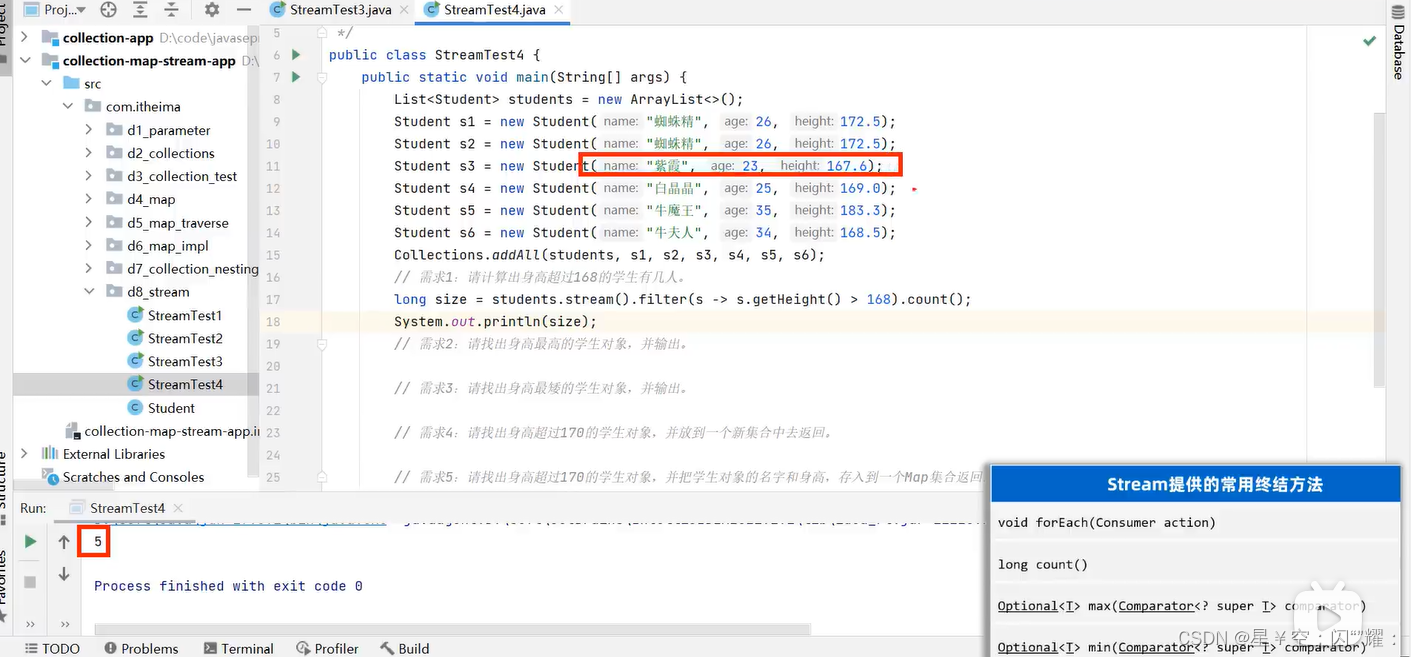Click the Down the Stack Trace arrow

pos(64,574)
